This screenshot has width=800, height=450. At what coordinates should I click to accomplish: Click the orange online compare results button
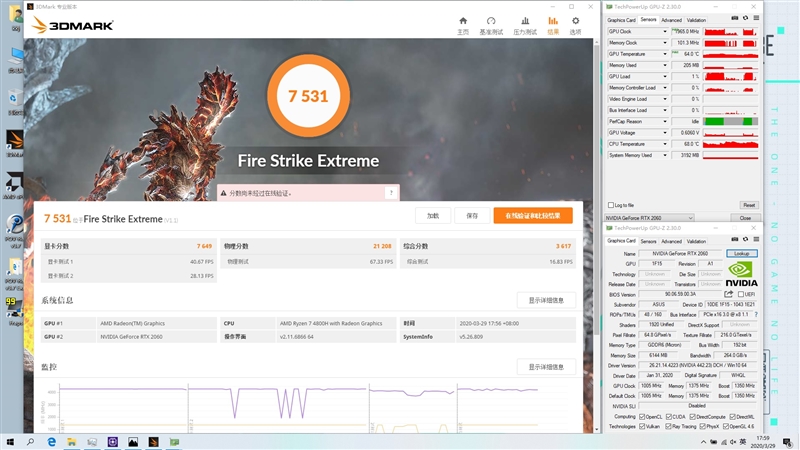click(532, 215)
